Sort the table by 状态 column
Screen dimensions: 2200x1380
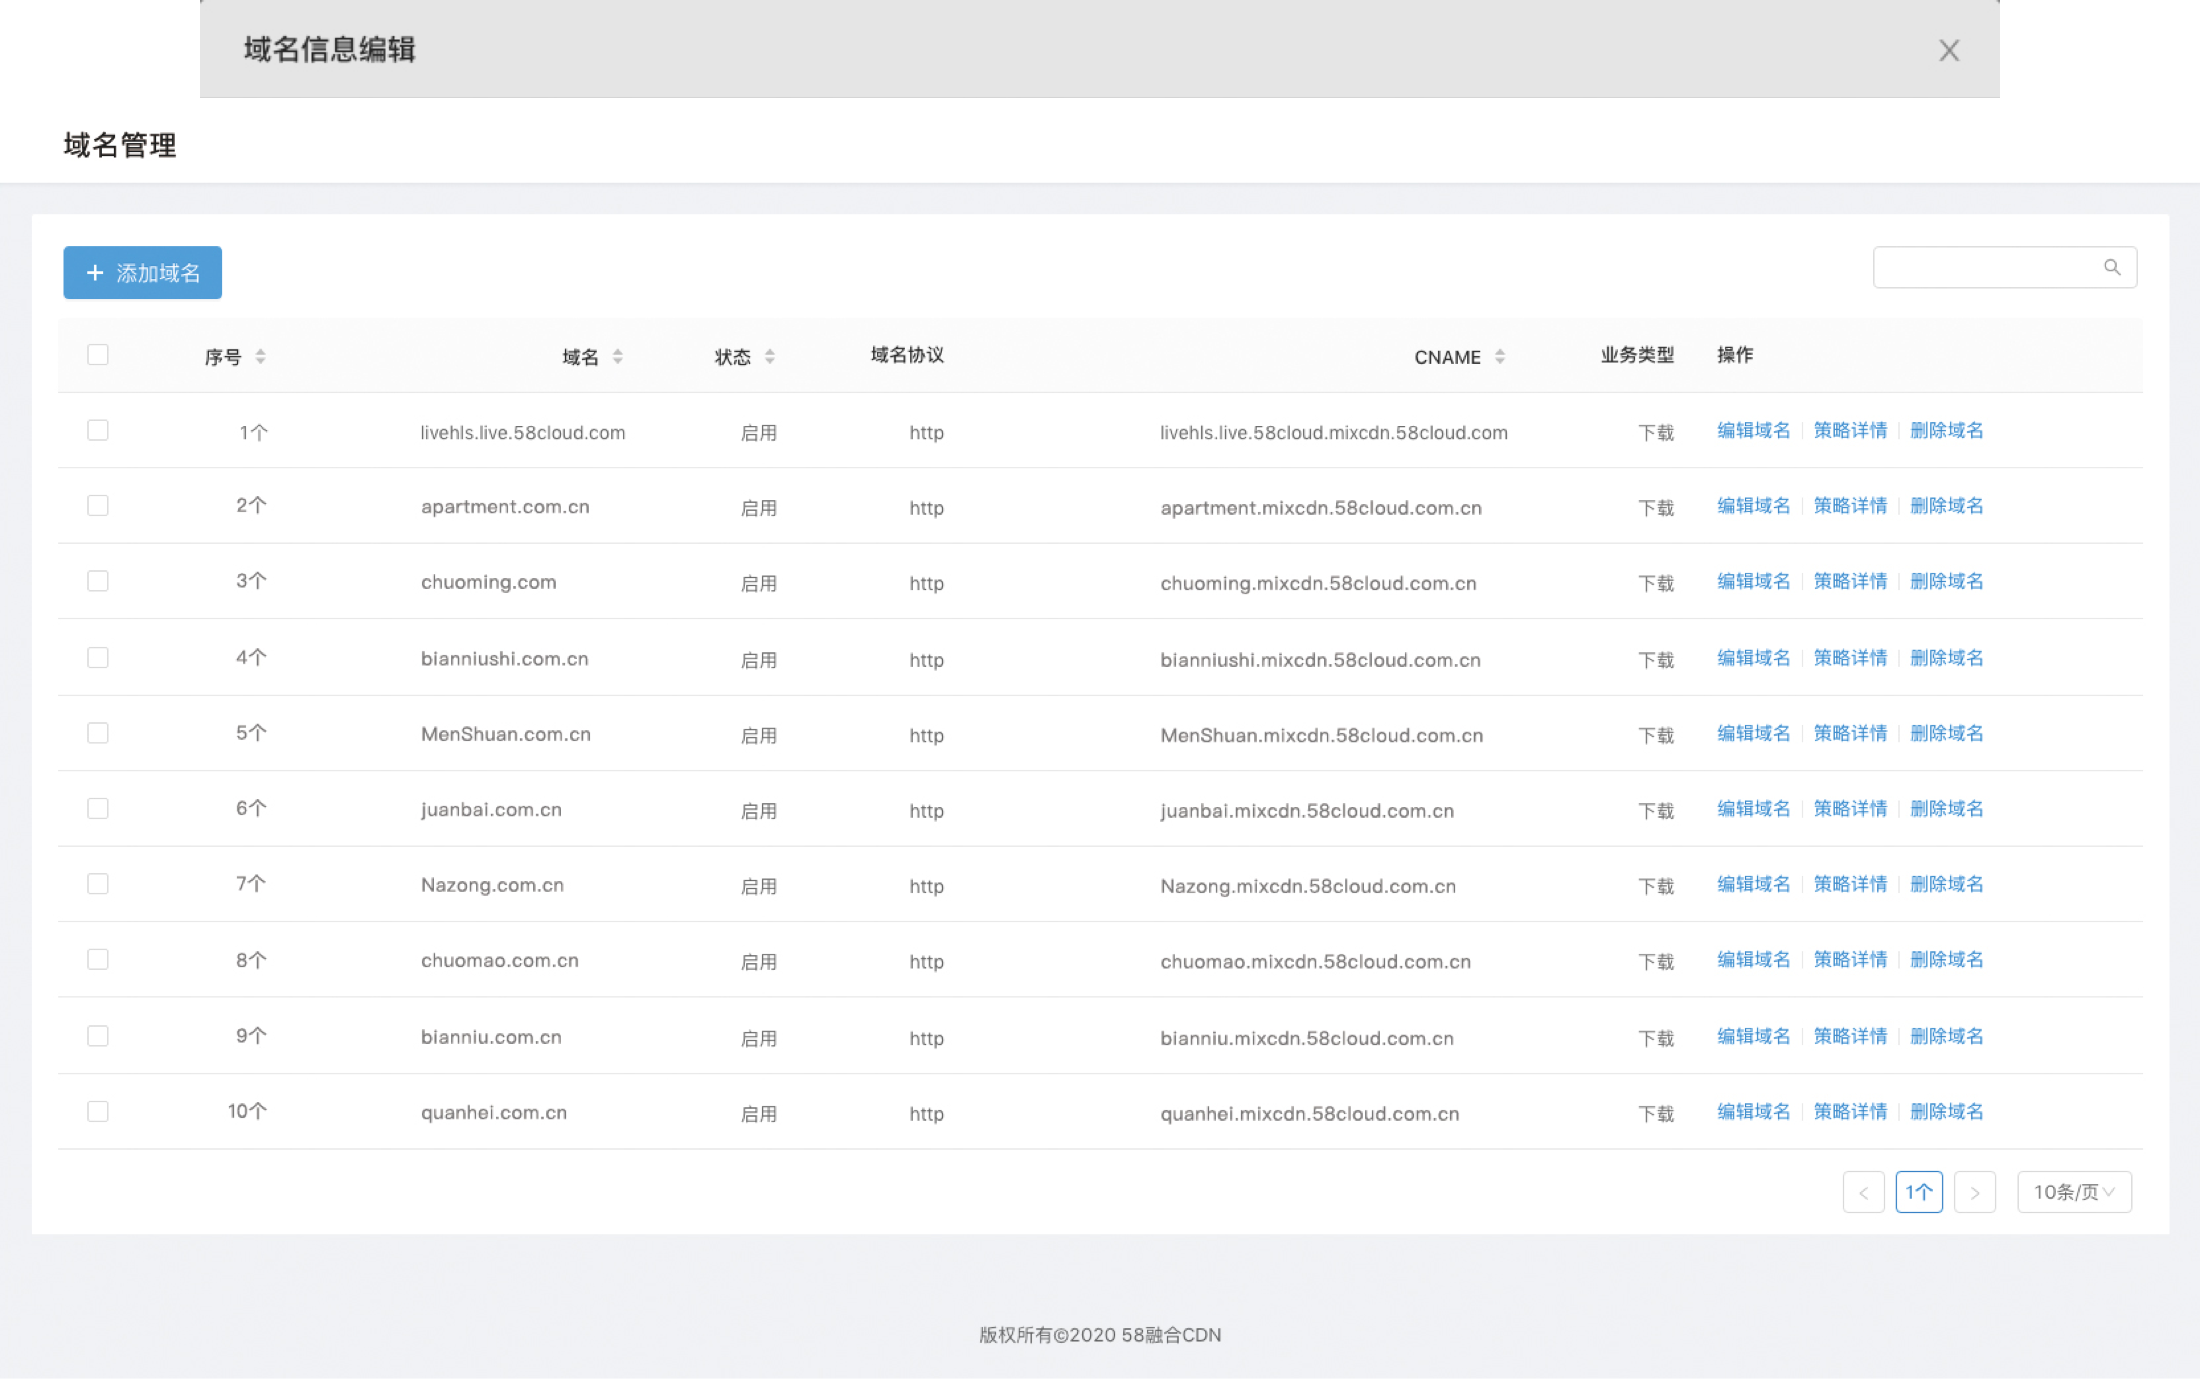(x=769, y=356)
